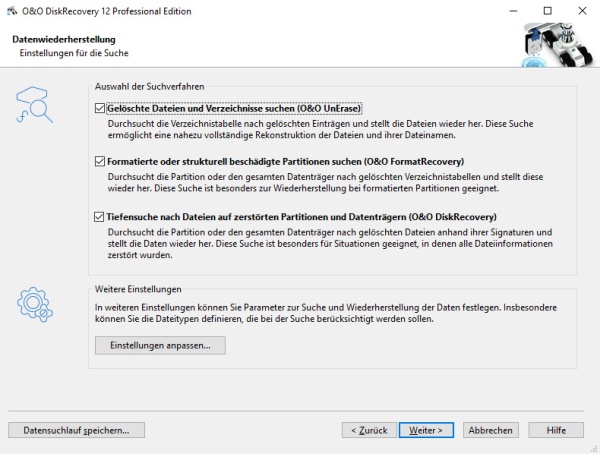Click the robot vehicle logo image
This screenshot has height=454, width=600.
557,45
